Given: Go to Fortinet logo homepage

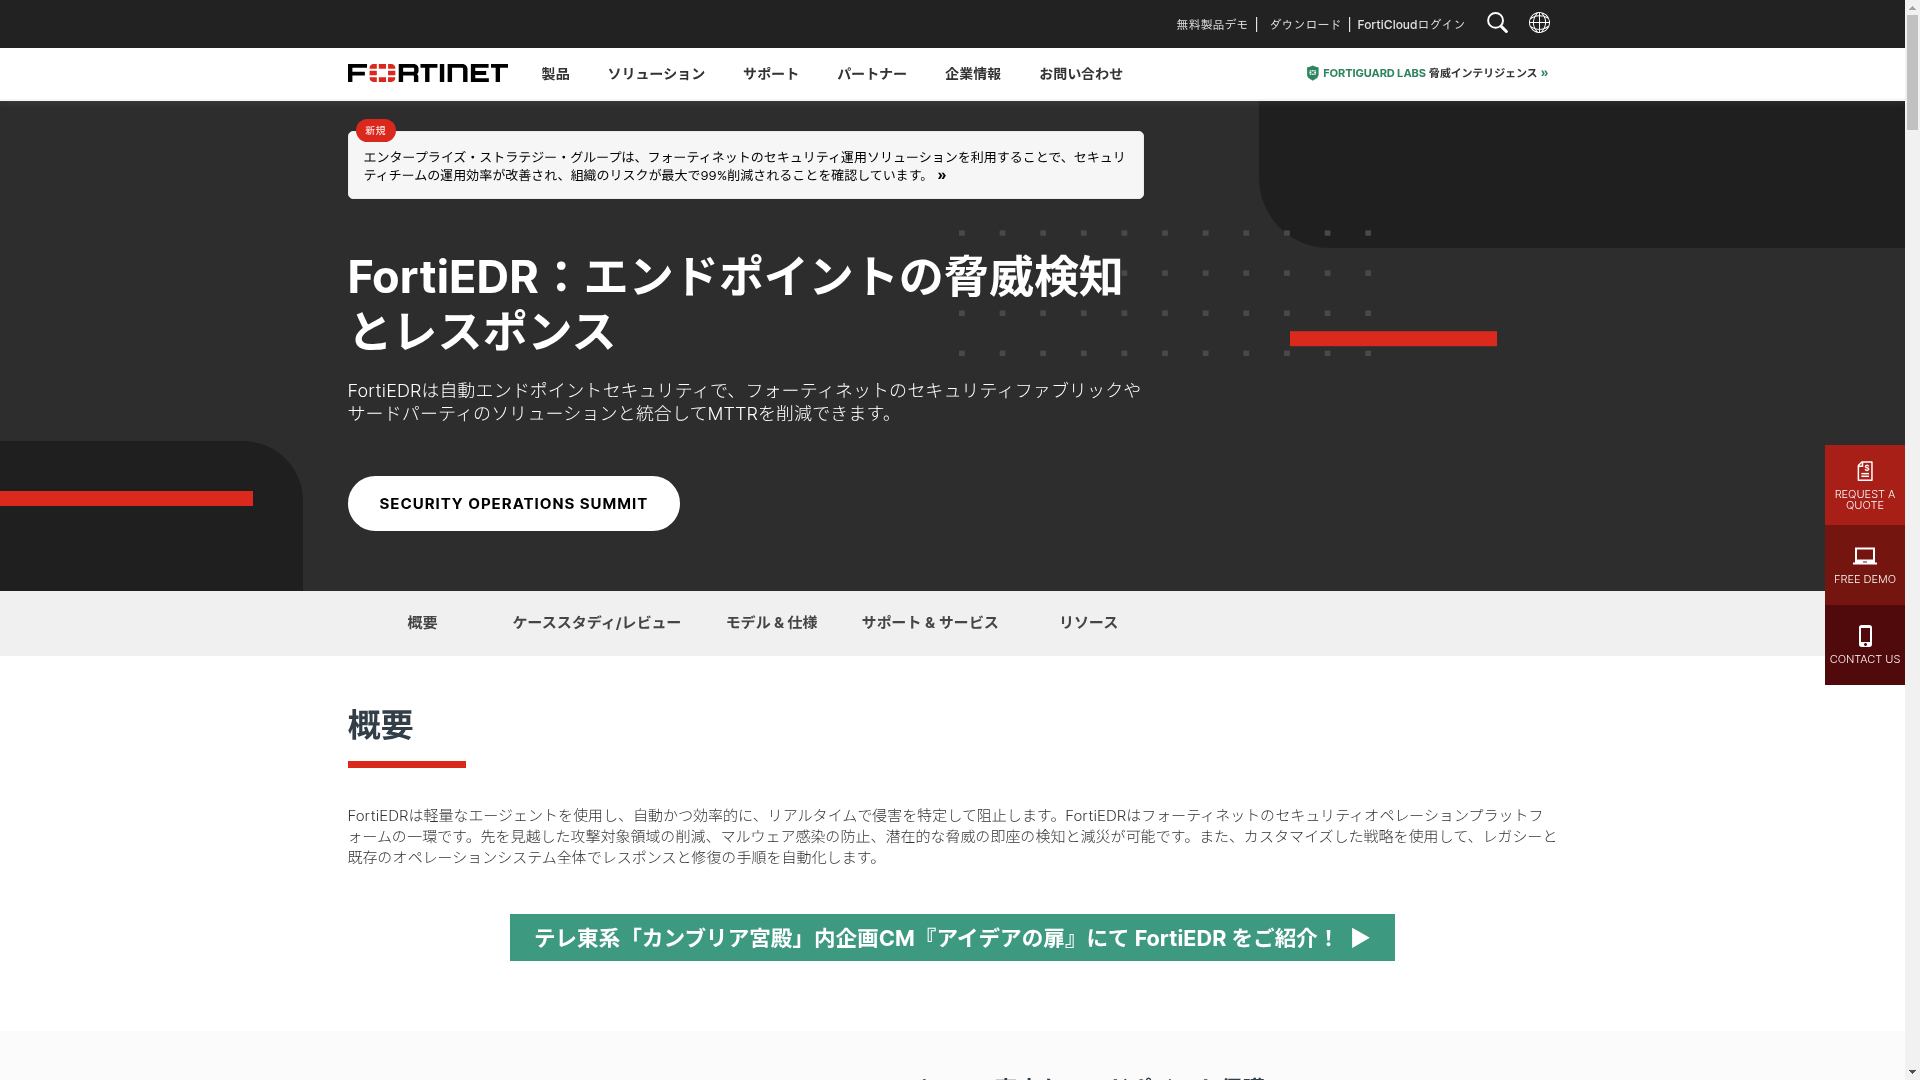Looking at the screenshot, I should click(x=428, y=73).
